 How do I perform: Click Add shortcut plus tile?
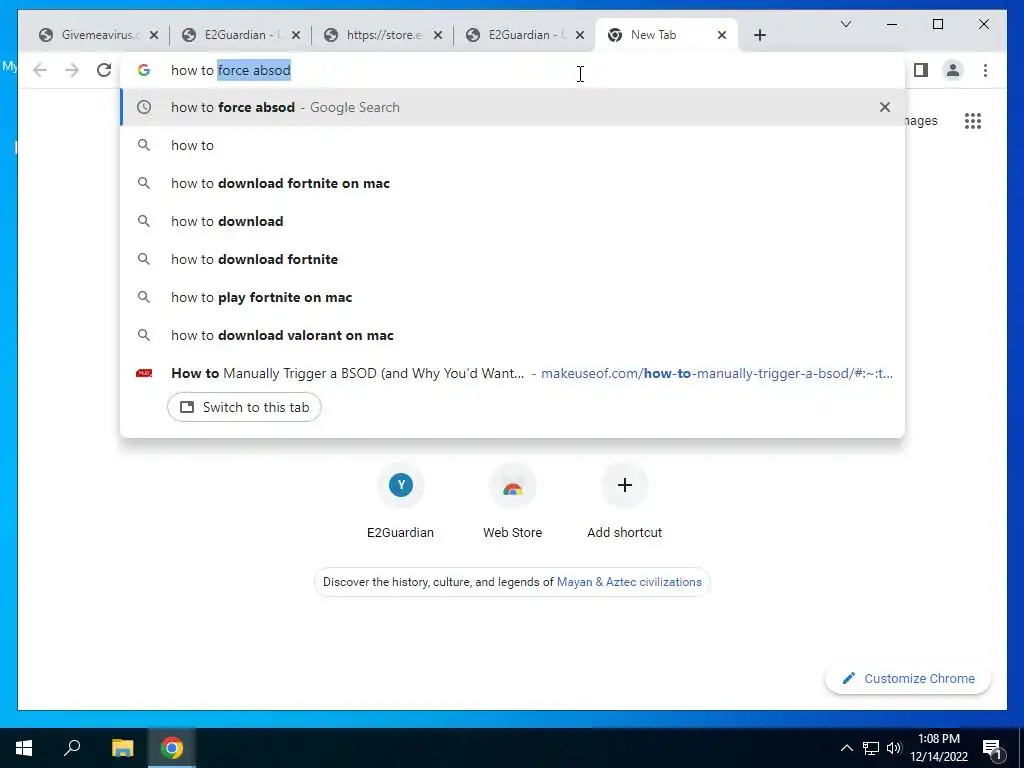coord(624,501)
